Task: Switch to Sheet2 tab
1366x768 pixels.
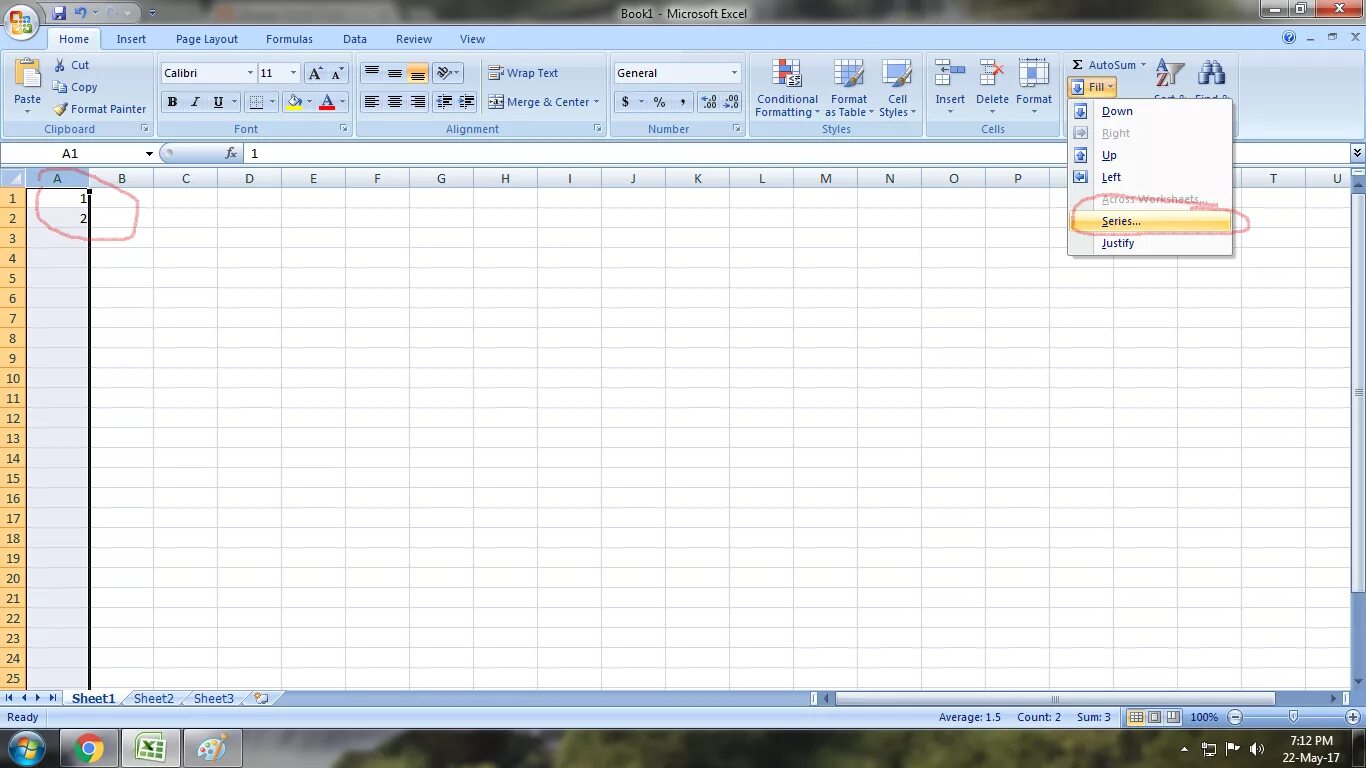Action: (153, 698)
